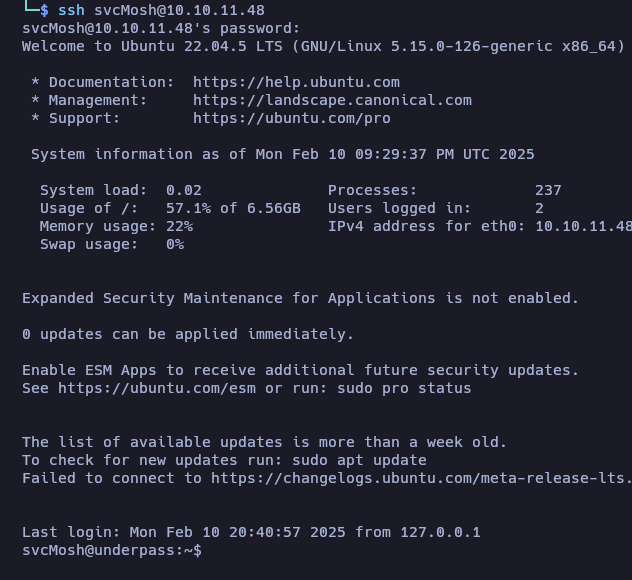
Task: Click the svcMosh@10.10.11.48 ssh target
Action: pos(179,10)
